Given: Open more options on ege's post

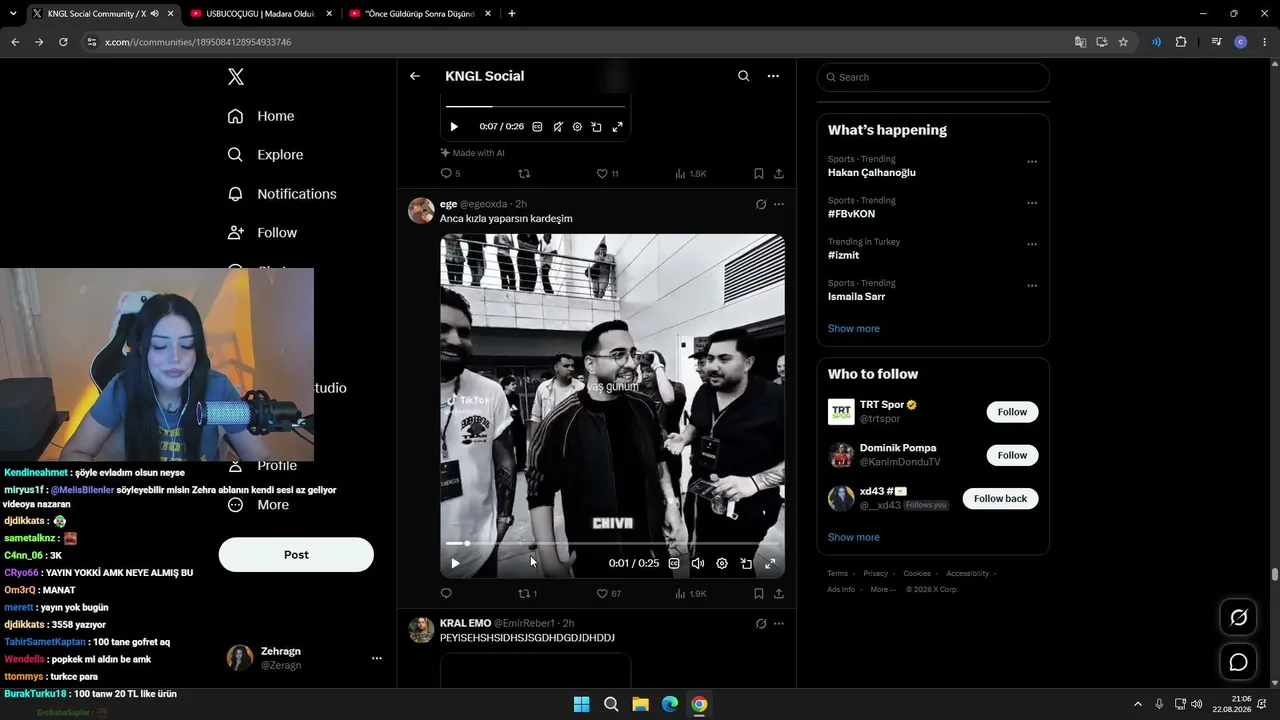Looking at the screenshot, I should [779, 204].
